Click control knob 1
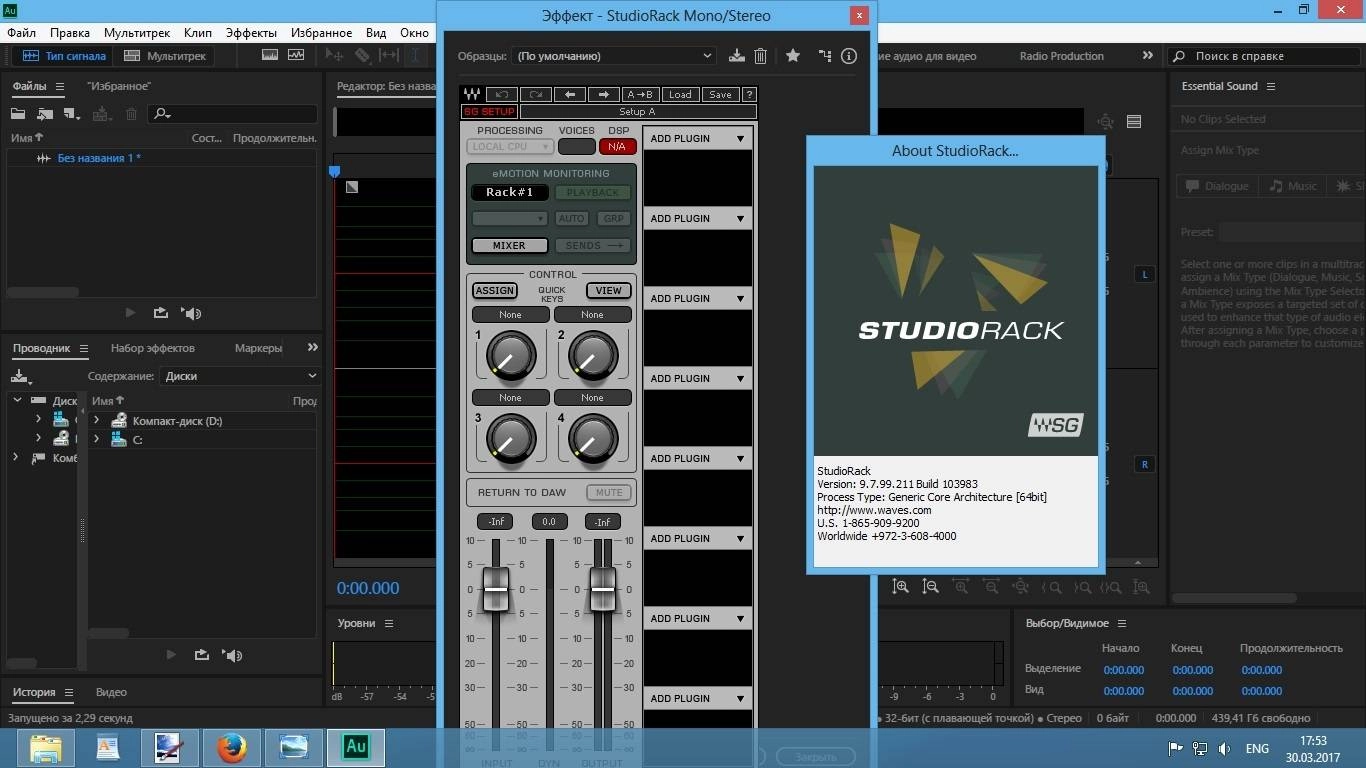The height and width of the screenshot is (768, 1366). [511, 356]
